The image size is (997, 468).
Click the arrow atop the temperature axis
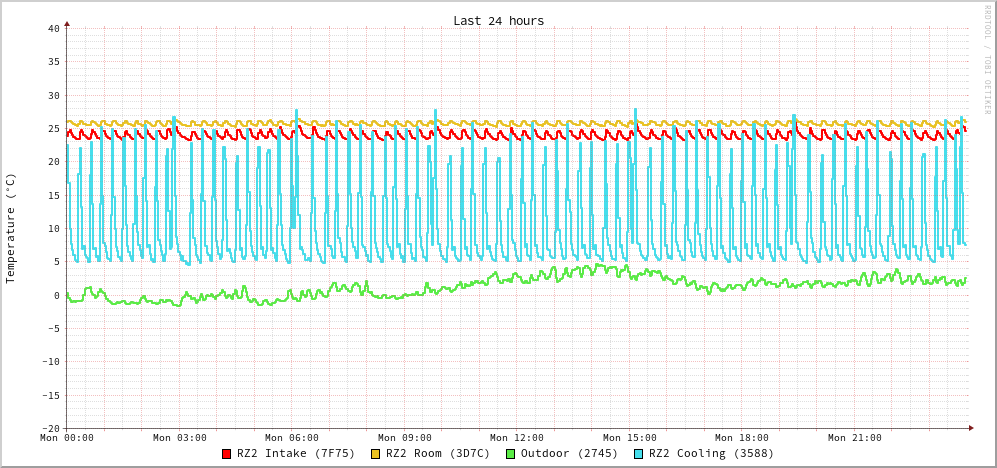coord(67,23)
